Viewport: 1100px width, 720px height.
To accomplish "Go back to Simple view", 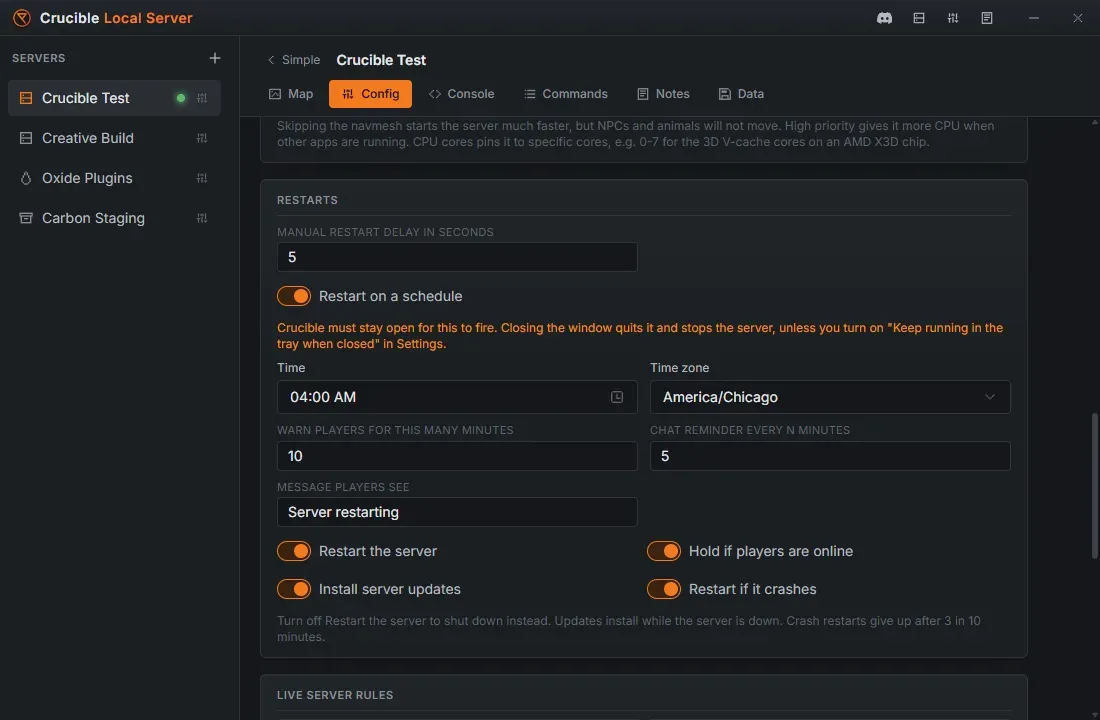I will 293,60.
